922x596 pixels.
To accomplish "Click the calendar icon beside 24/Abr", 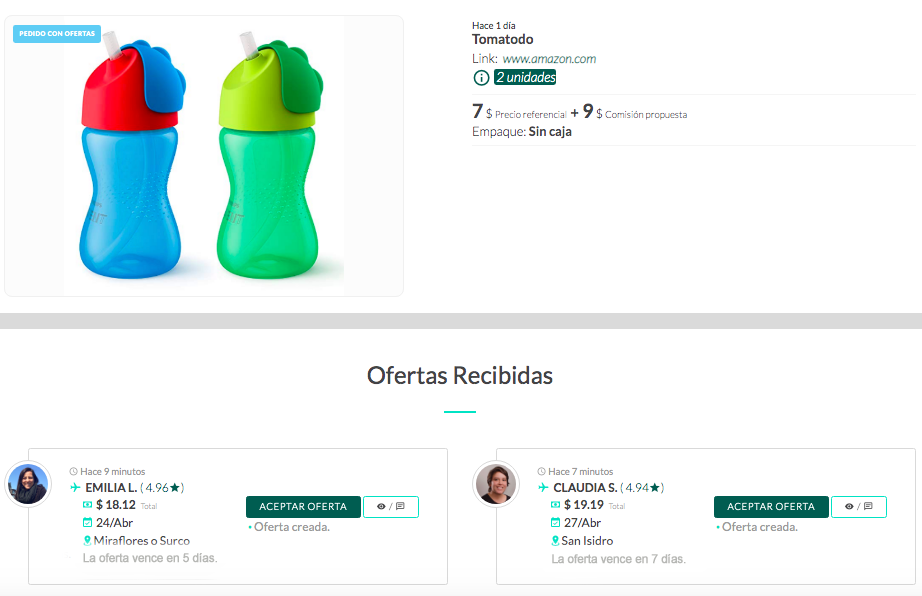I will click(88, 522).
